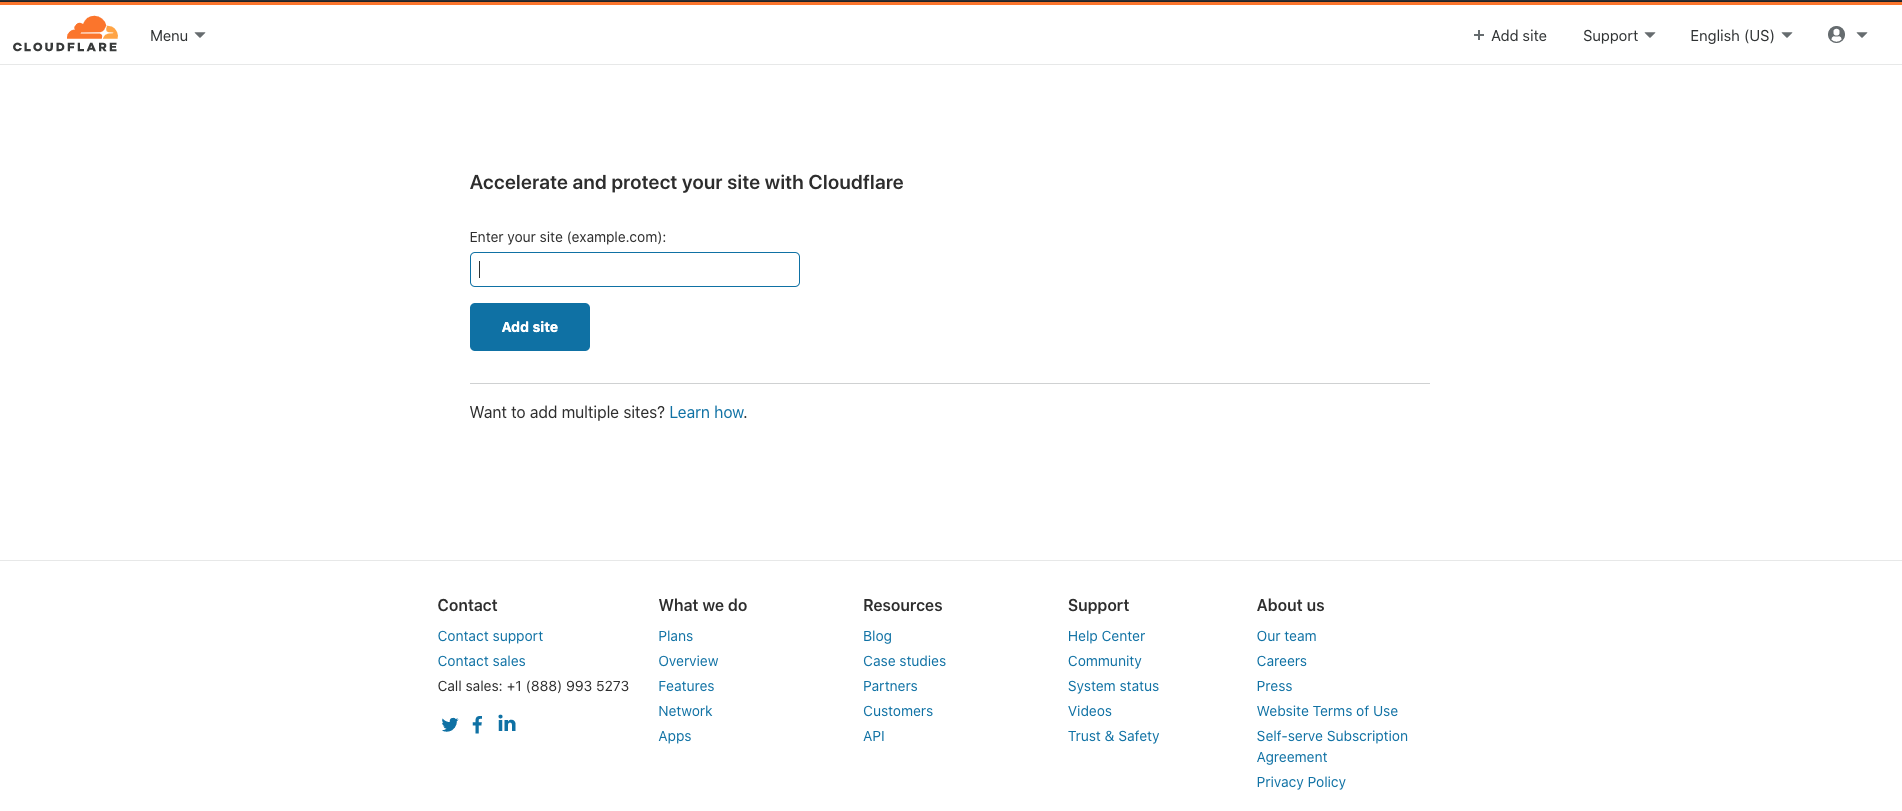Open the Careers footer link
Image resolution: width=1902 pixels, height=811 pixels.
pos(1281,661)
